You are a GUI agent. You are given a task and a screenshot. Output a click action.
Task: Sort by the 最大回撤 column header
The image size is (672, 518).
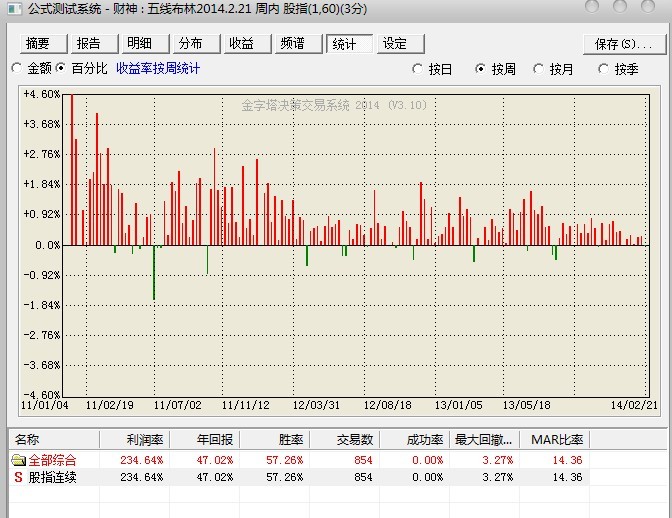(x=484, y=440)
